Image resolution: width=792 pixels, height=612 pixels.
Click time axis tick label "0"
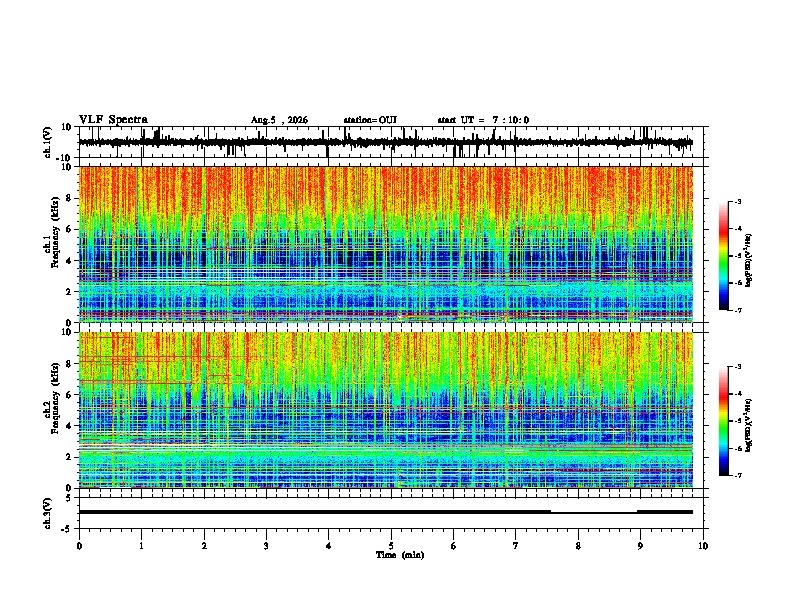coord(79,546)
